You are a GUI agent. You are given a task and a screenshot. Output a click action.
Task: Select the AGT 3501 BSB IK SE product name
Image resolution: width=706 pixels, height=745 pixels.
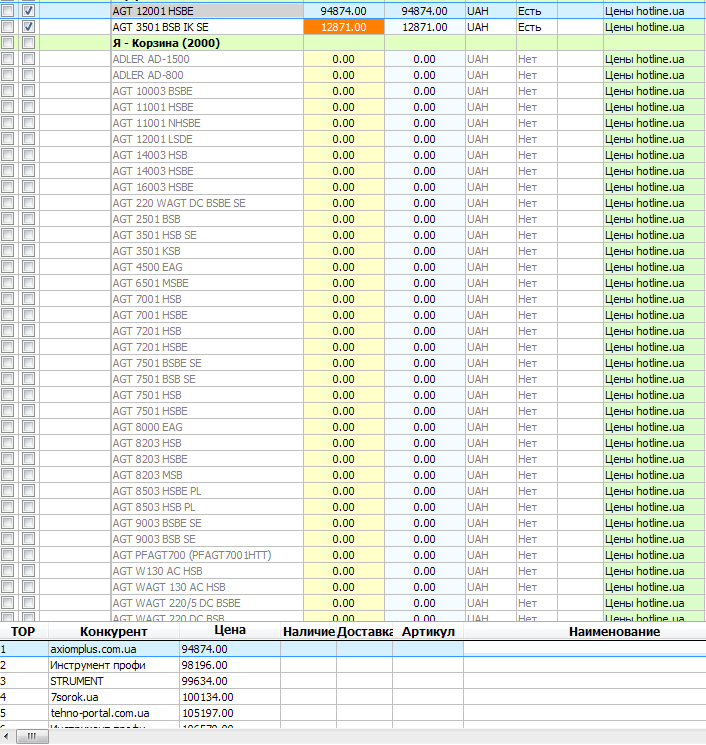(x=161, y=27)
